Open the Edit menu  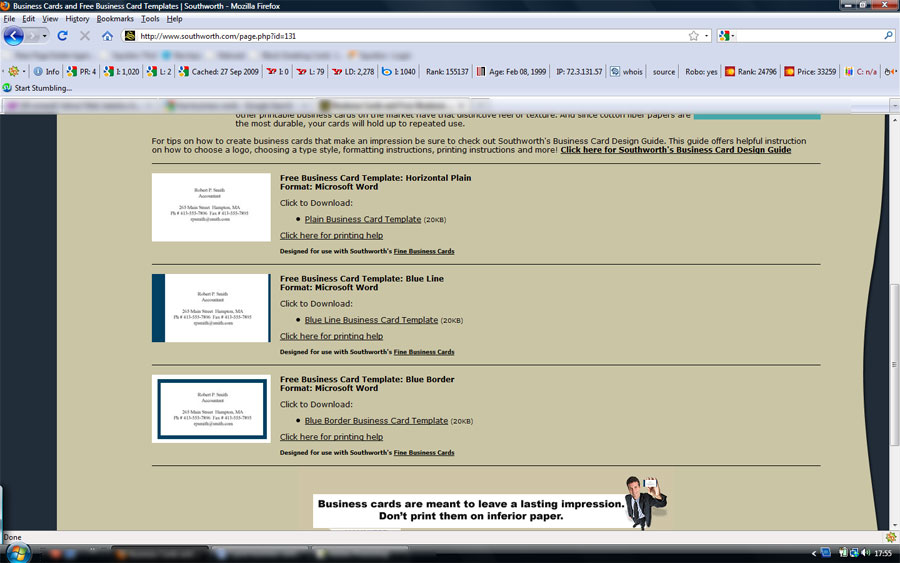pyautogui.click(x=29, y=18)
